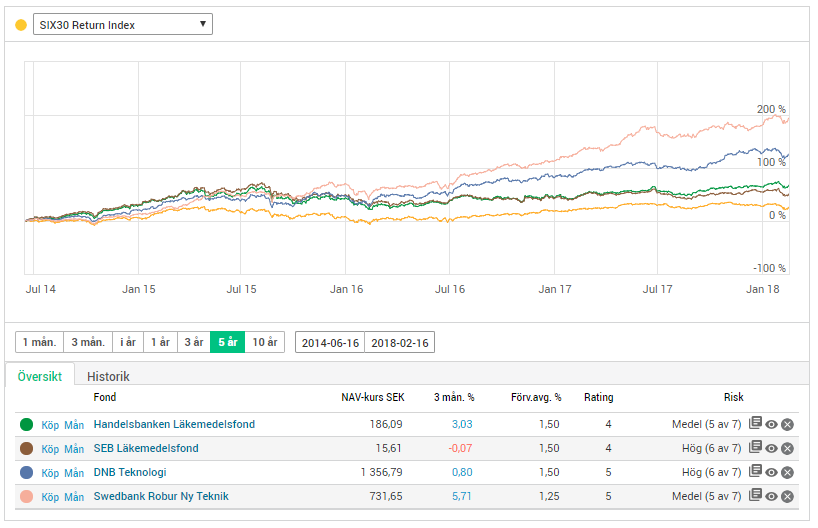
Task: Open fact sheet icon for Swedbank Robur Ny Teknik
Action: click(756, 496)
